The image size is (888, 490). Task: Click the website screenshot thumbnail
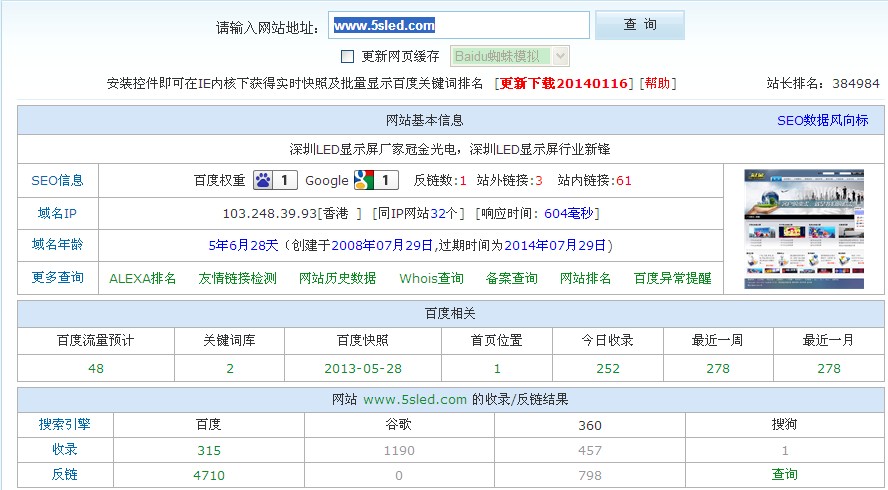tap(804, 229)
